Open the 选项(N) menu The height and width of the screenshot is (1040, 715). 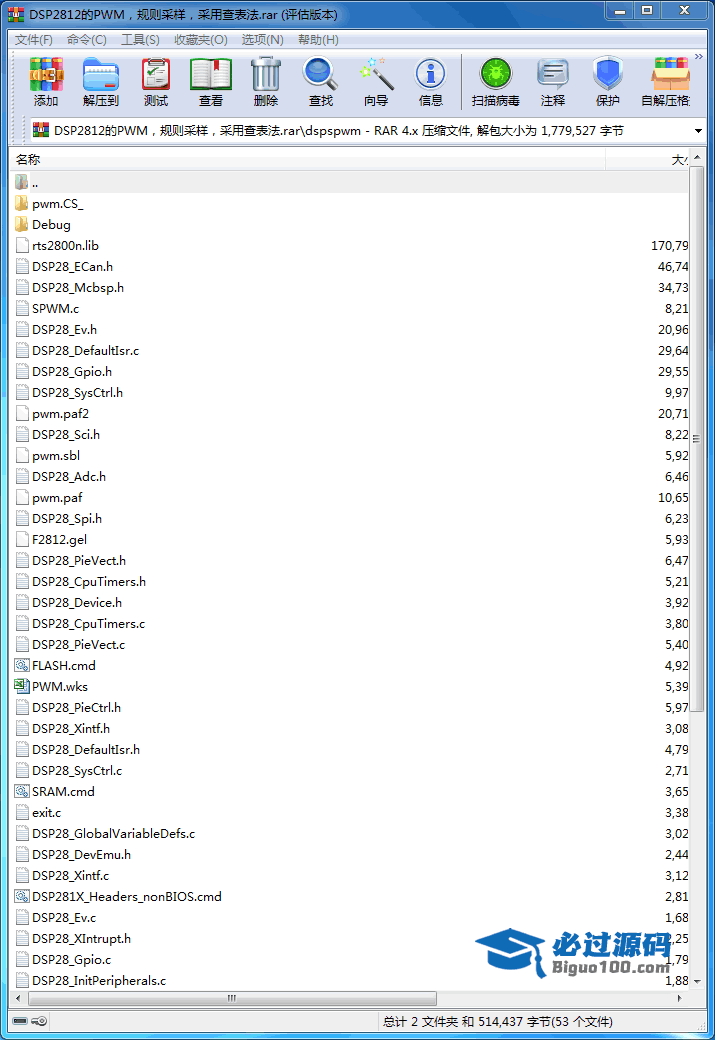tap(262, 40)
